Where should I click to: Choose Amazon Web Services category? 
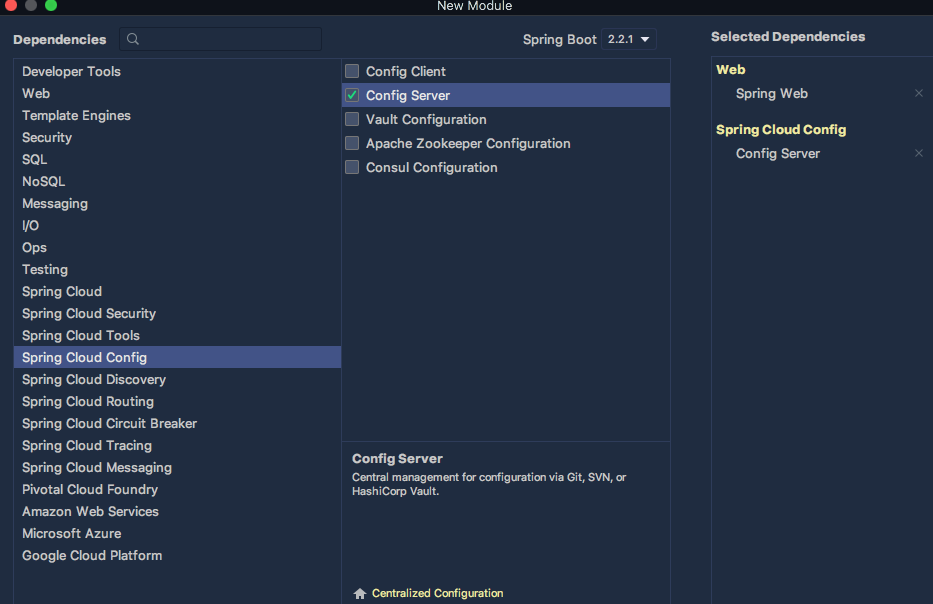(177, 512)
